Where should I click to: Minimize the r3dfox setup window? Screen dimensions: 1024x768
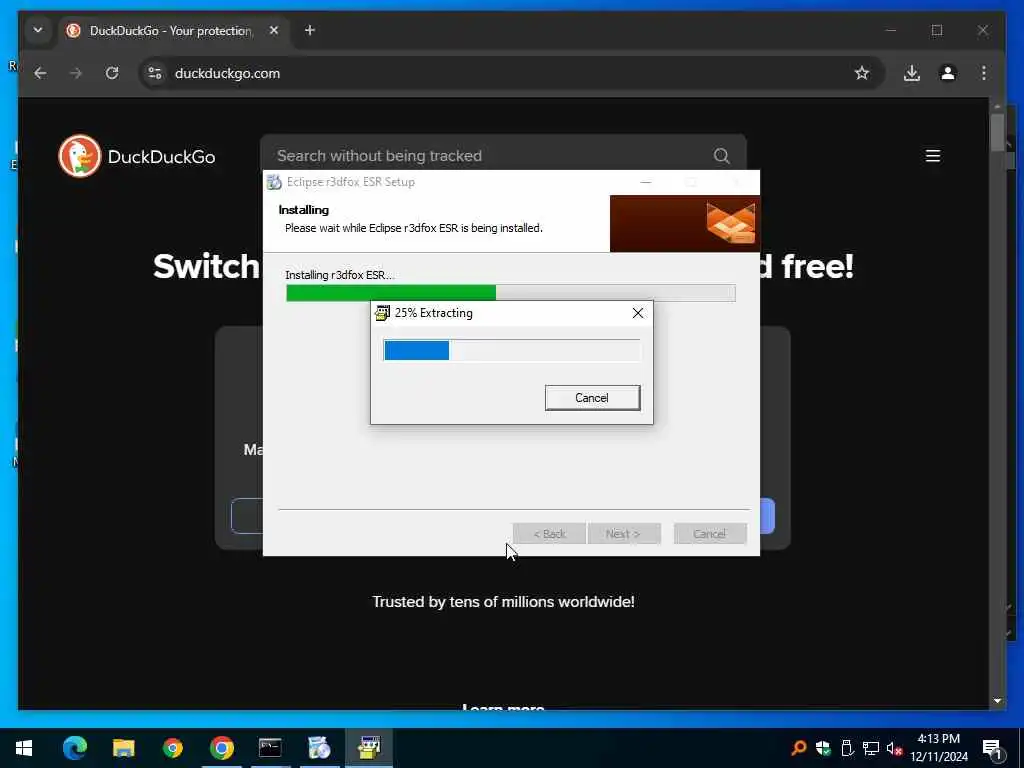pos(645,182)
